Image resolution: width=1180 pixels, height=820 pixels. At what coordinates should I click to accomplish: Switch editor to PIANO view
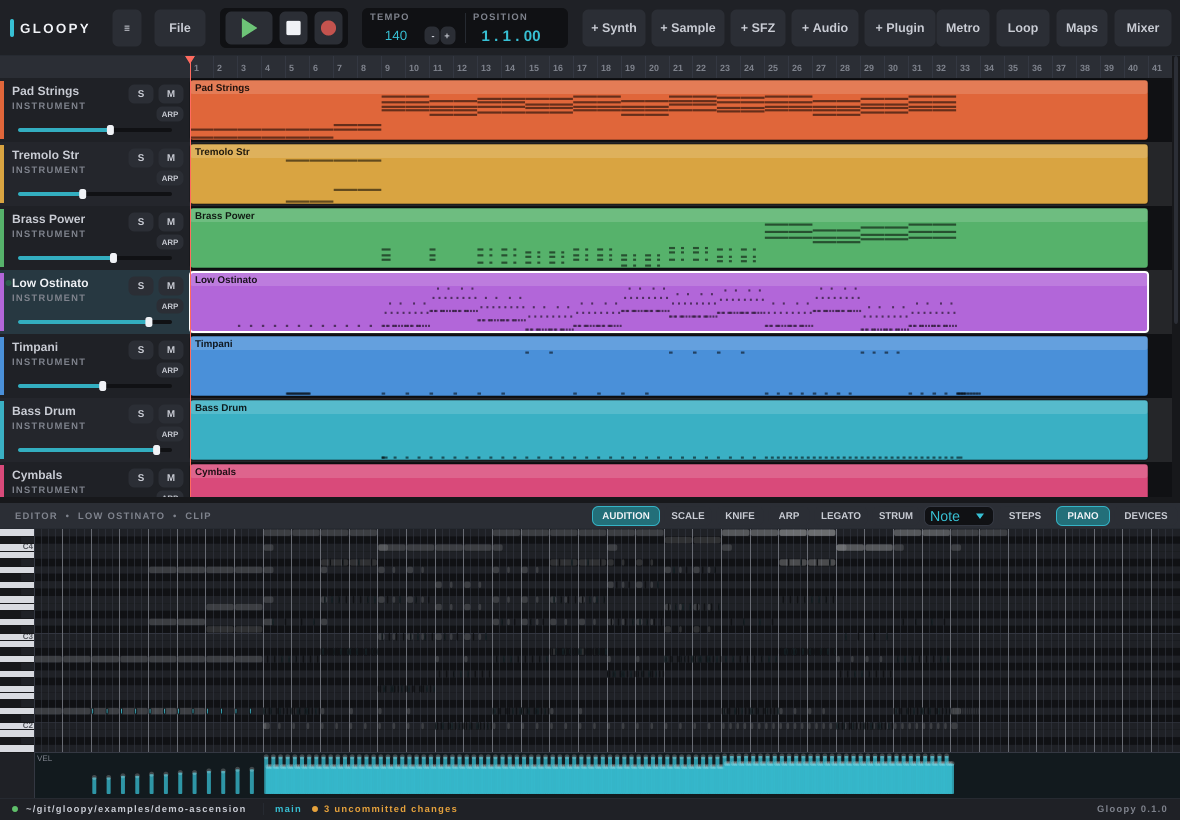[1082, 515]
